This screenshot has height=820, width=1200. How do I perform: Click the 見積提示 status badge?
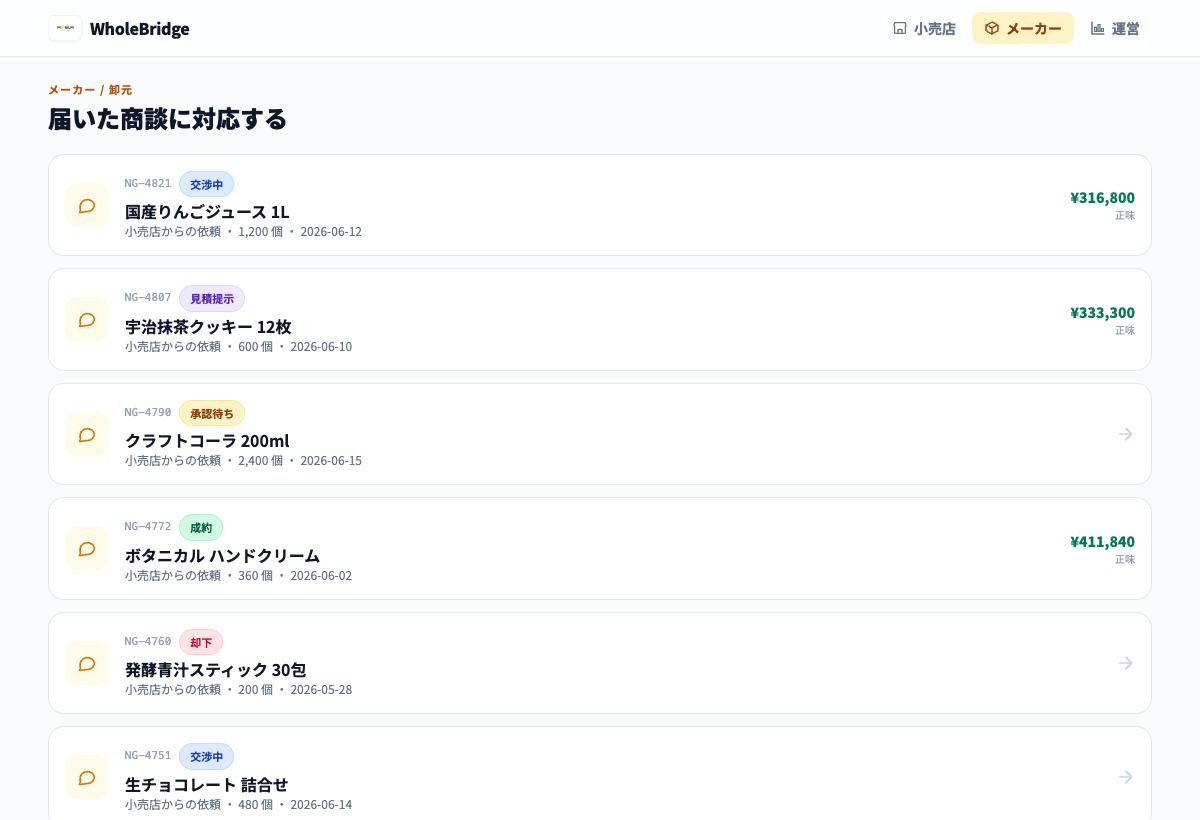(212, 299)
